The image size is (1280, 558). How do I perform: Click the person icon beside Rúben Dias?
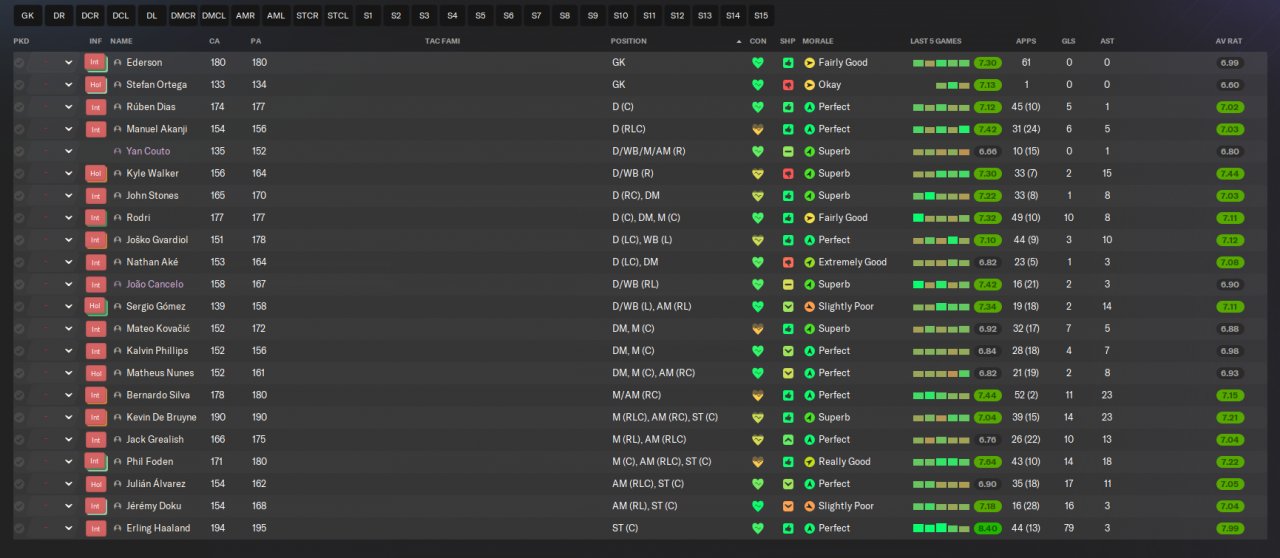(117, 107)
